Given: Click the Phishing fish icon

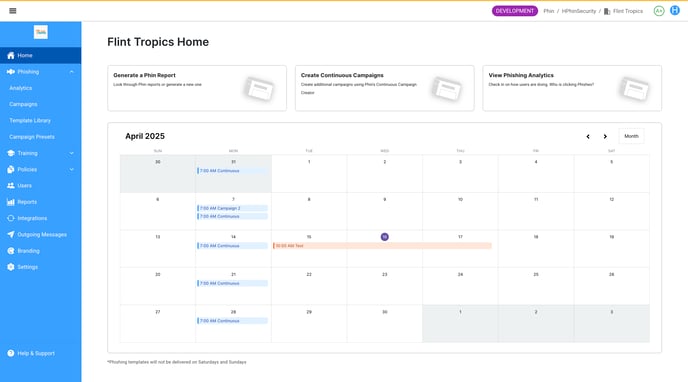Looking at the screenshot, I should pos(11,71).
